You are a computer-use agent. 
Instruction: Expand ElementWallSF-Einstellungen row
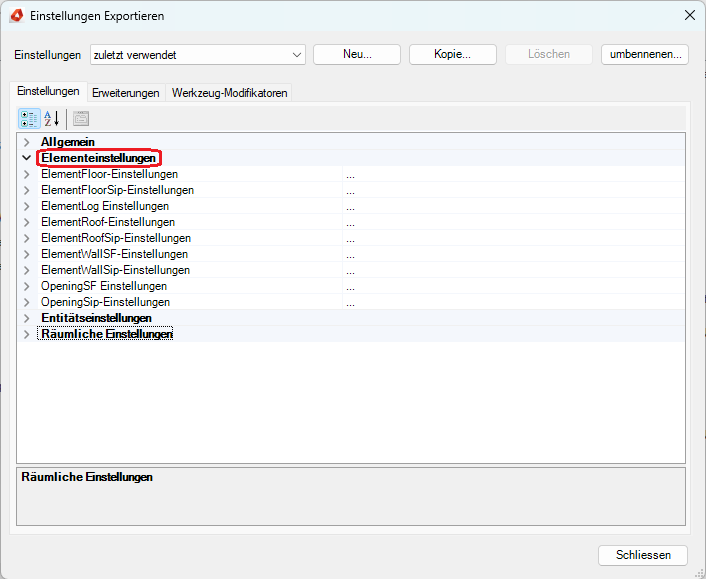(x=27, y=254)
